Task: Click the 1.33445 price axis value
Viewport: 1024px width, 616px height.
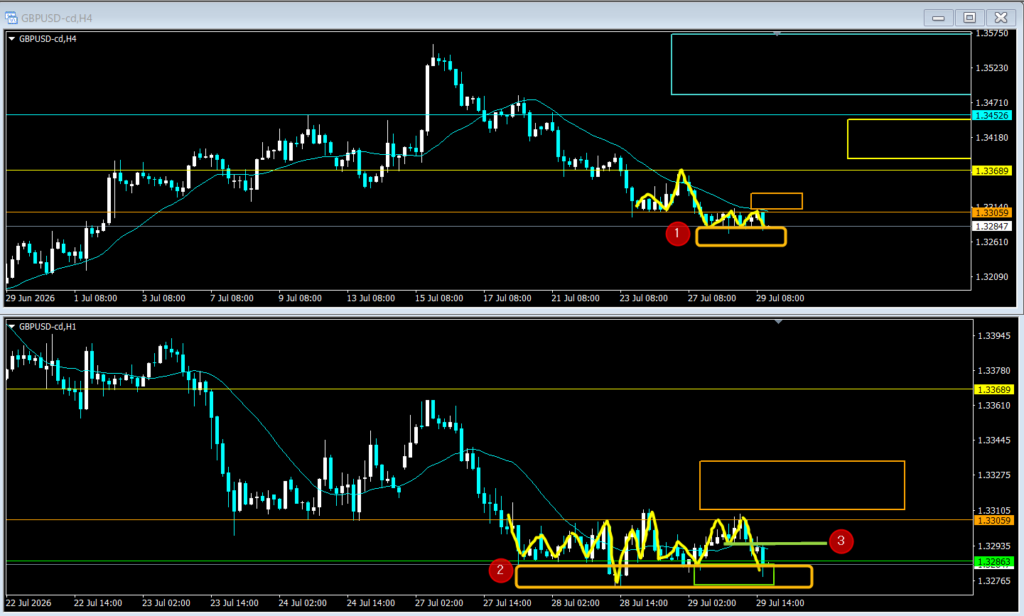Action: pos(994,440)
